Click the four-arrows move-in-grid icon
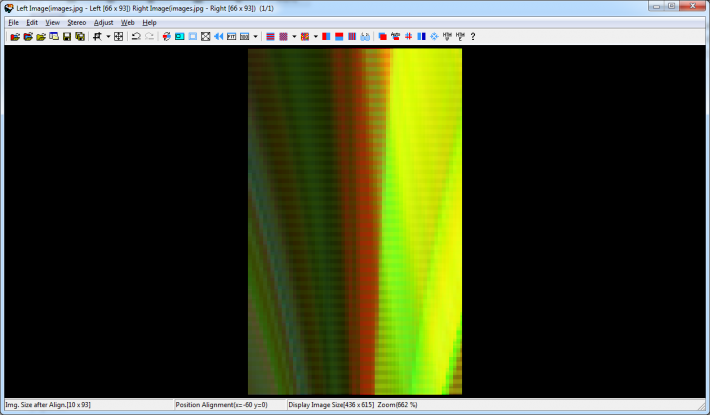The width and height of the screenshot is (710, 415). point(119,37)
